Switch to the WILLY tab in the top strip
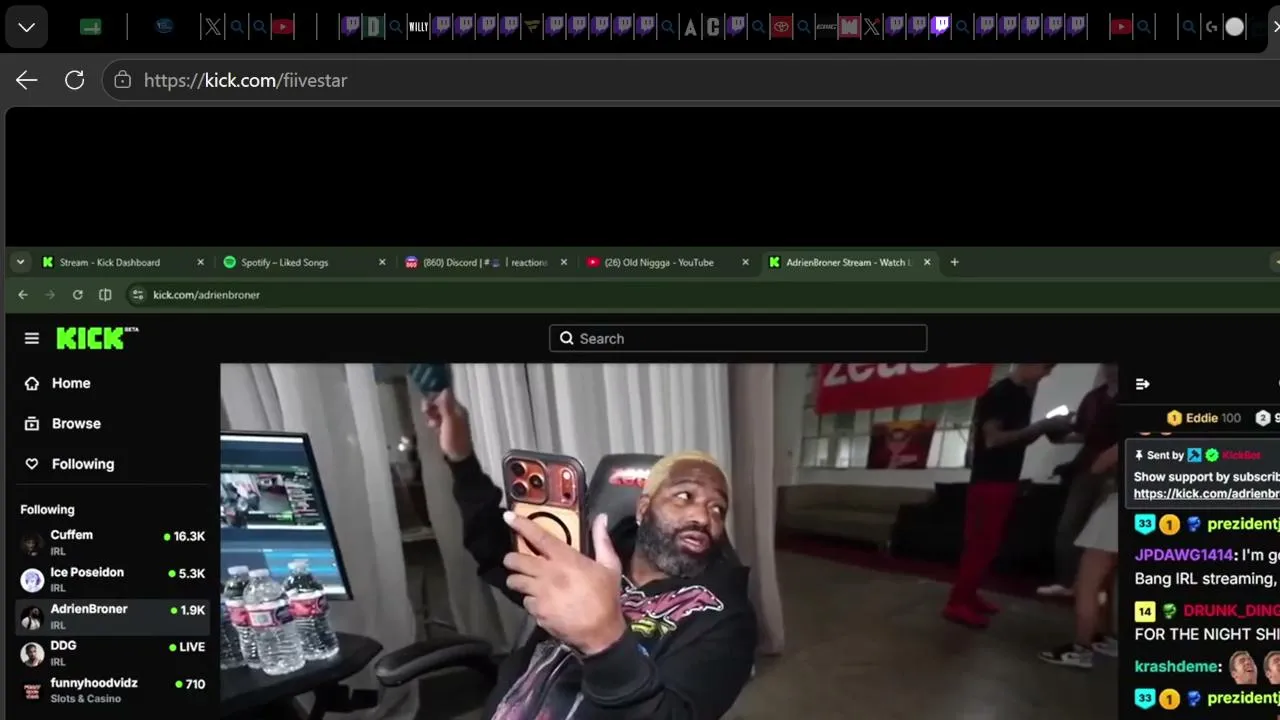Image resolution: width=1280 pixels, height=720 pixels. click(x=418, y=27)
